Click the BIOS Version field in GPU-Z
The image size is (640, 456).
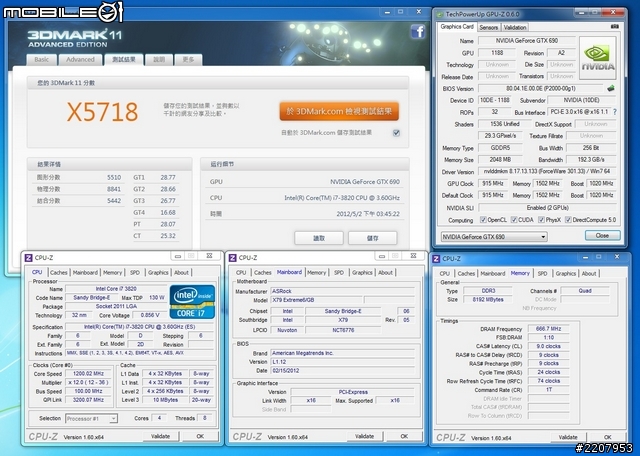(x=540, y=89)
